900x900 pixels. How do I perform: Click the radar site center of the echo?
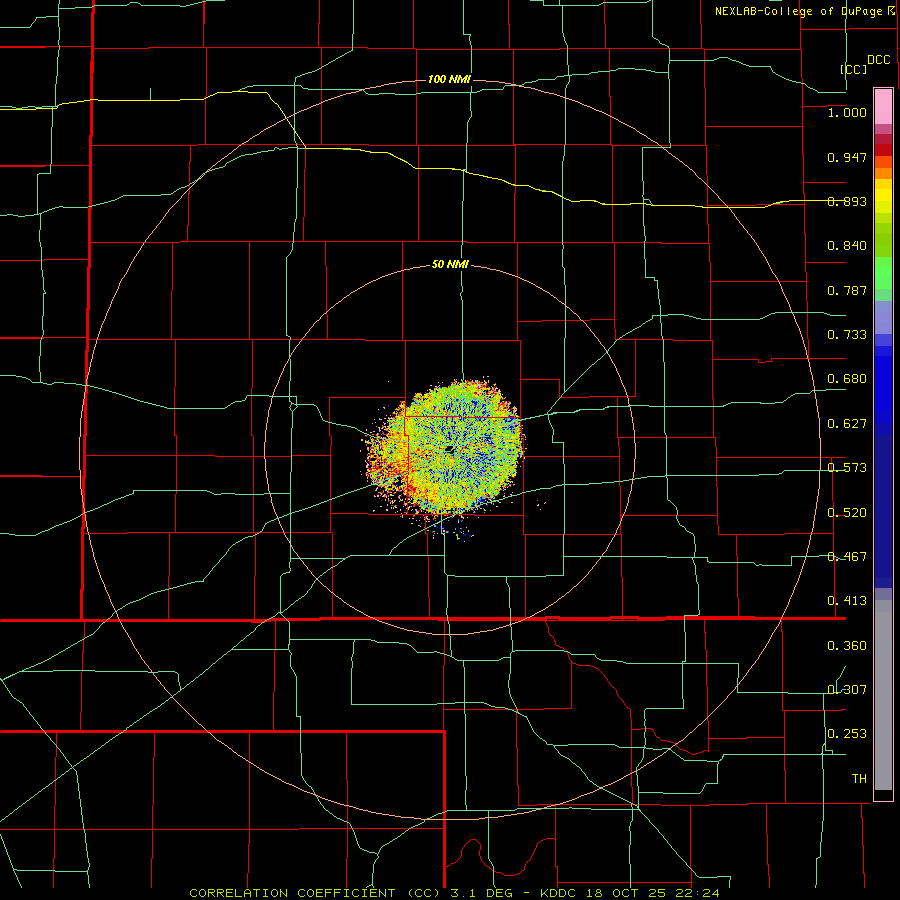coord(450,450)
